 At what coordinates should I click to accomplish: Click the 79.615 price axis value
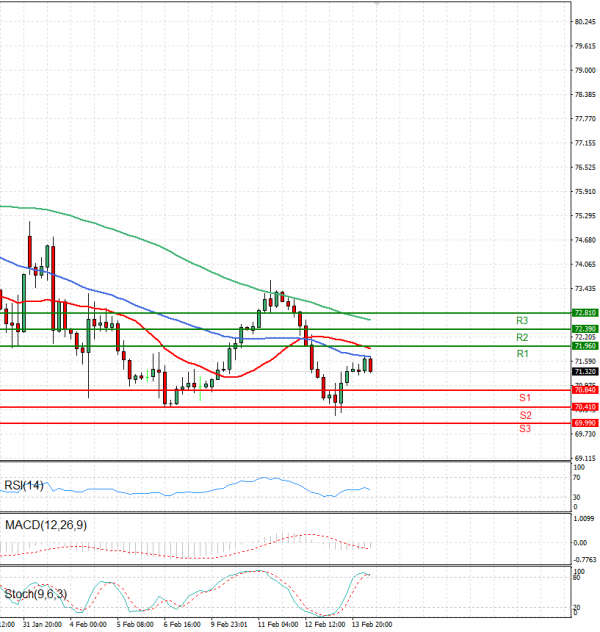(x=585, y=46)
